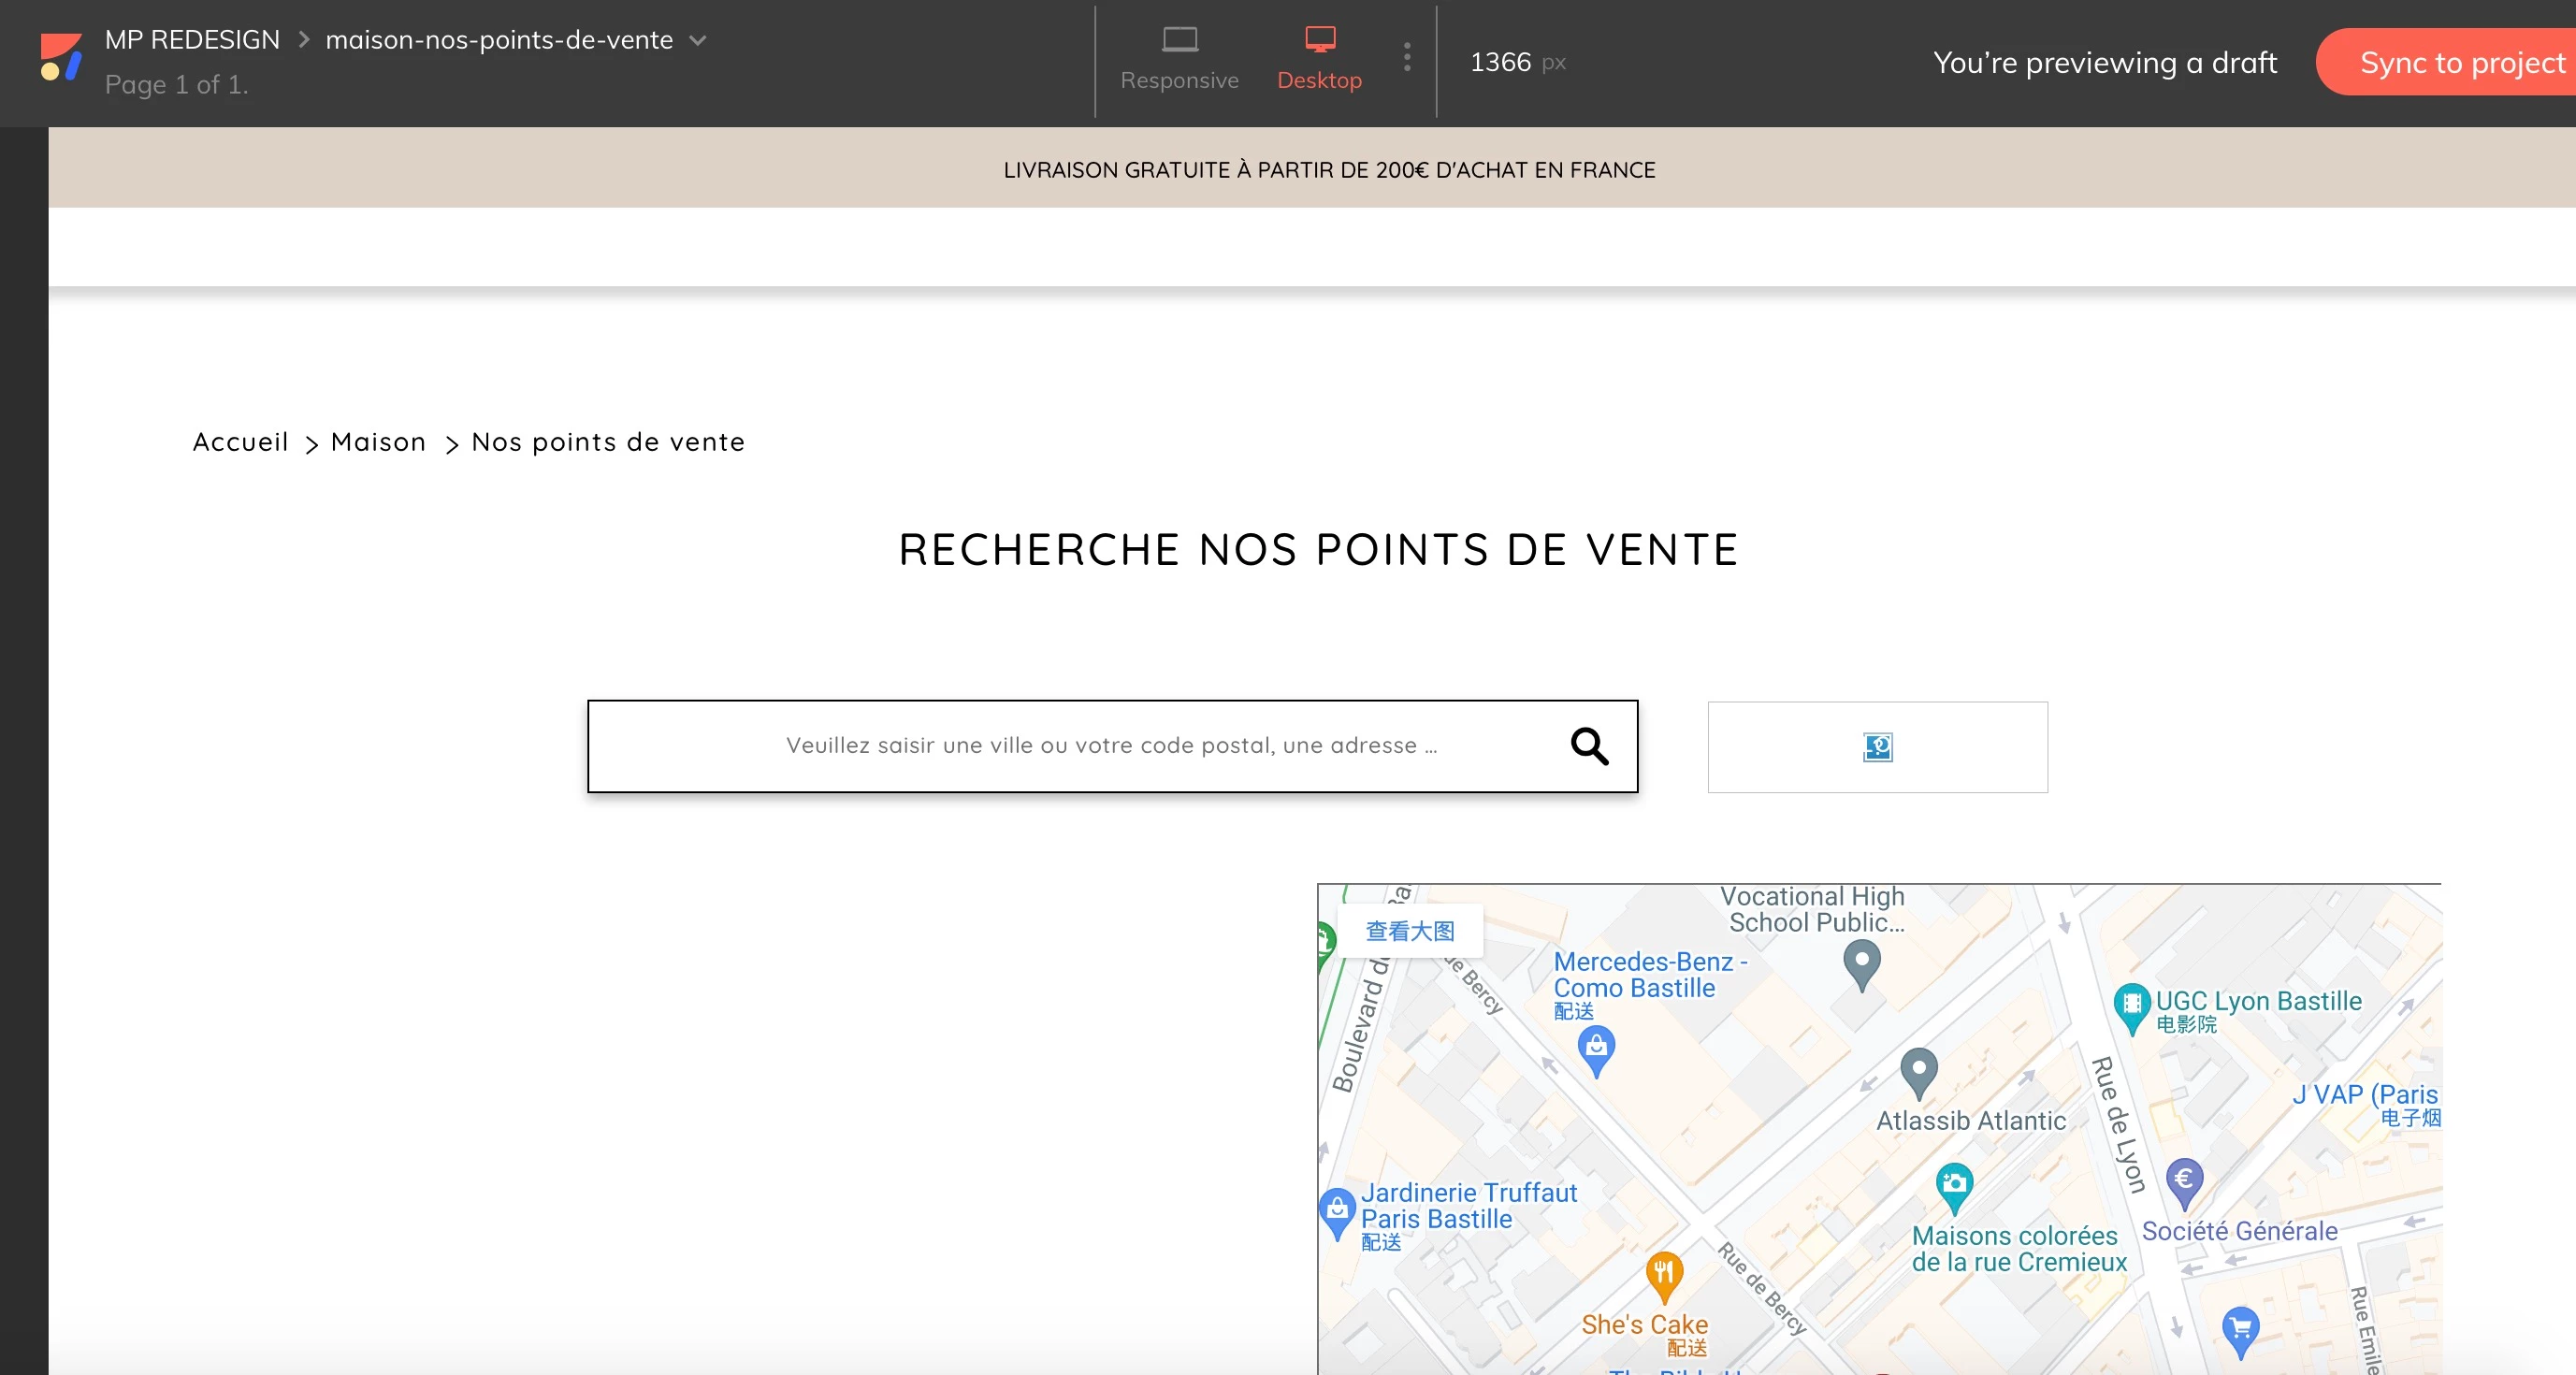Open the three-dot device options menu
The height and width of the screenshot is (1375, 2576).
click(1407, 57)
